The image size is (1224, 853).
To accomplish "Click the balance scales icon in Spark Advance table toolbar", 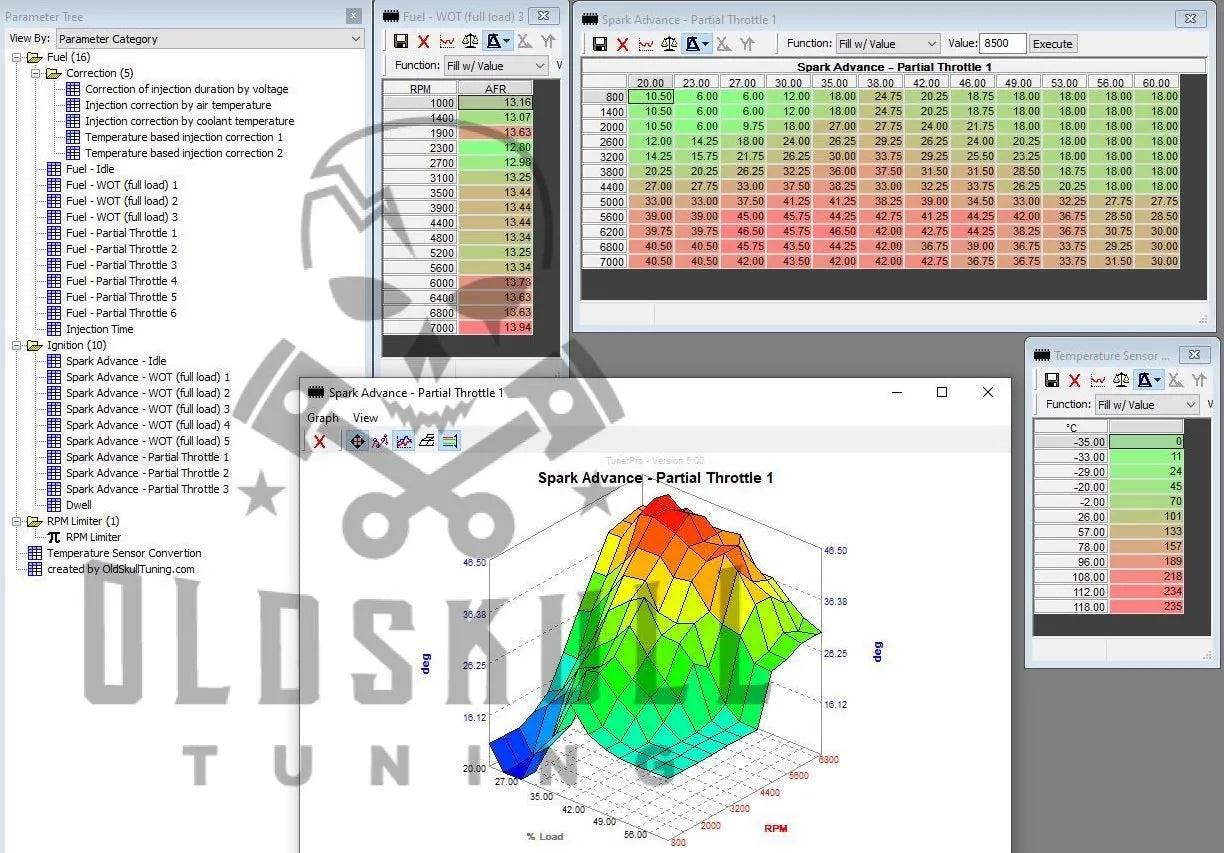I will point(669,44).
